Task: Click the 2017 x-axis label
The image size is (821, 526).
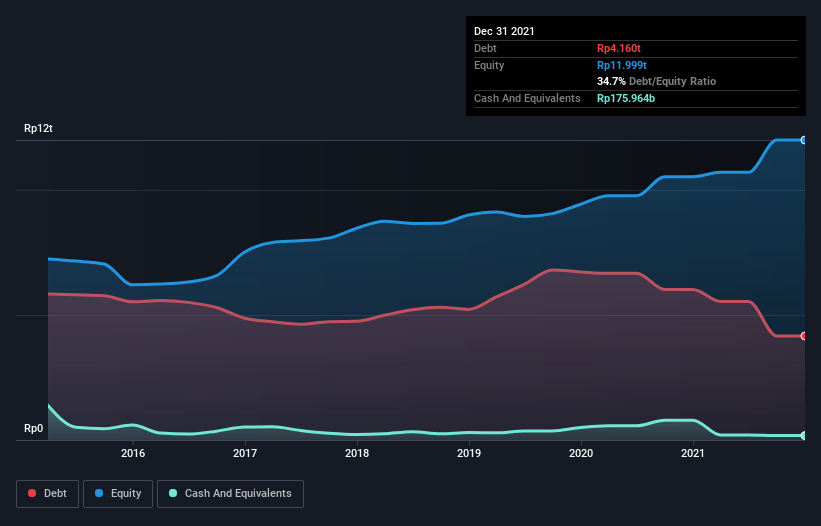Action: pyautogui.click(x=245, y=453)
